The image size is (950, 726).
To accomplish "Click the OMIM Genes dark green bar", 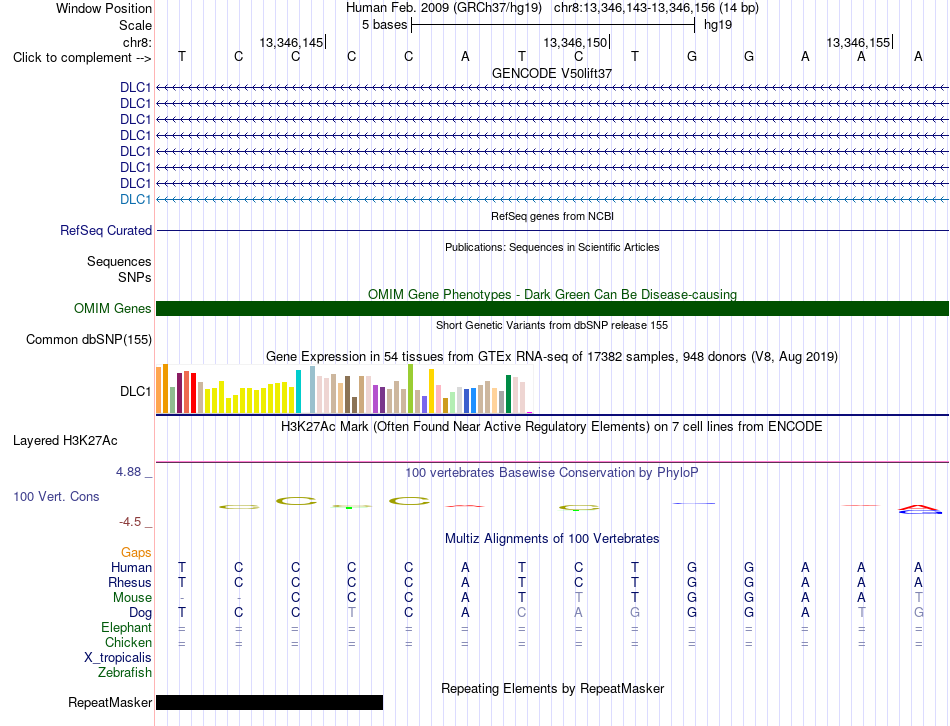I will (x=552, y=308).
